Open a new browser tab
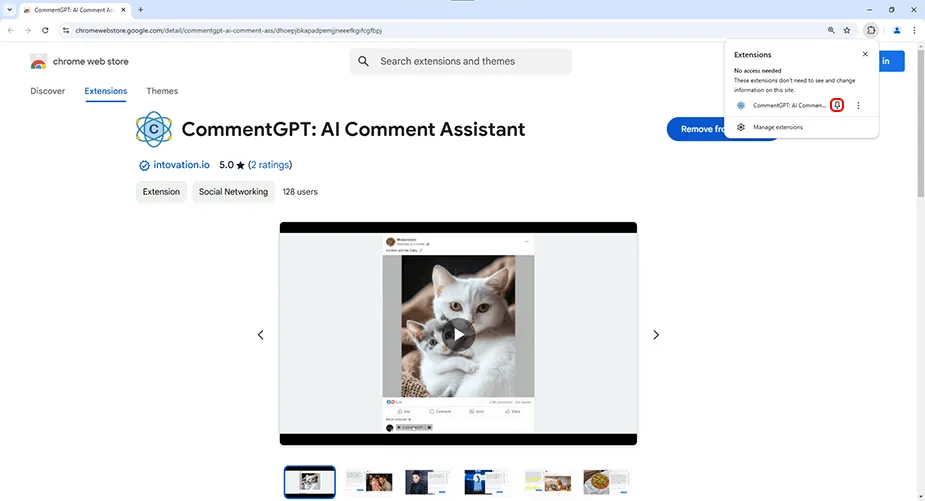This screenshot has width=925, height=501. pyautogui.click(x=140, y=9)
